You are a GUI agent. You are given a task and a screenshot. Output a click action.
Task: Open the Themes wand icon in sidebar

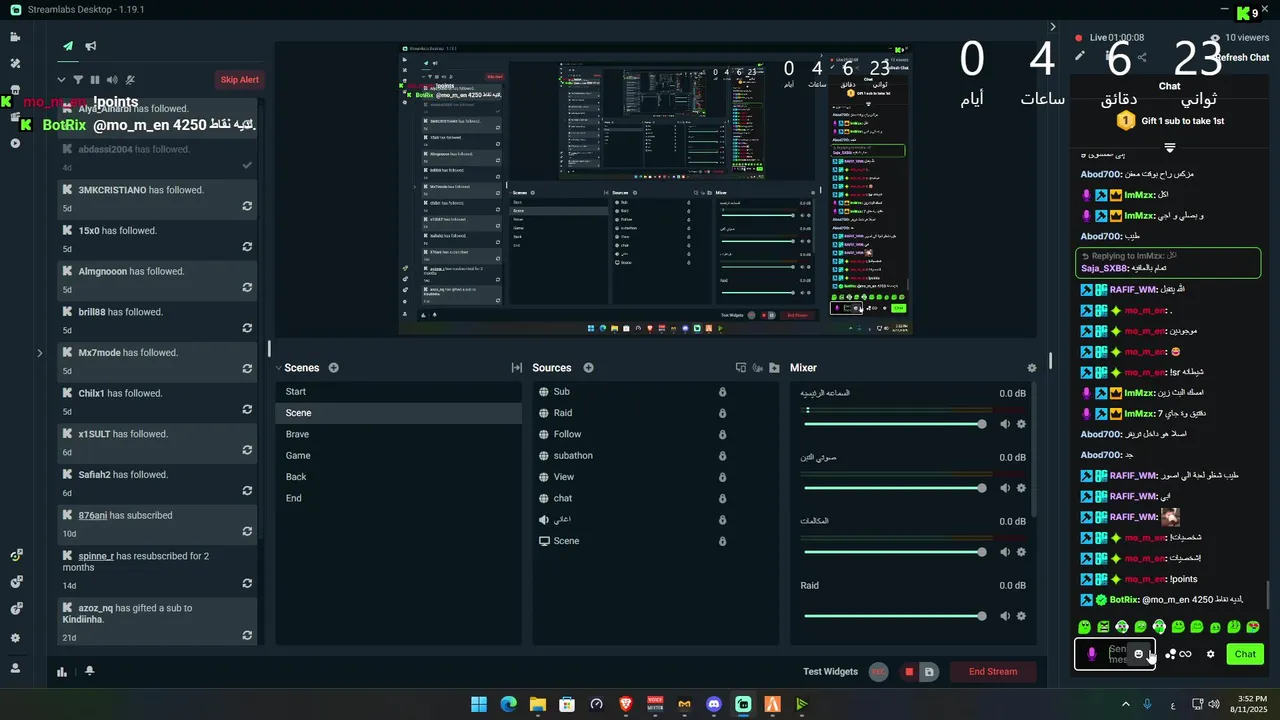[x=15, y=63]
